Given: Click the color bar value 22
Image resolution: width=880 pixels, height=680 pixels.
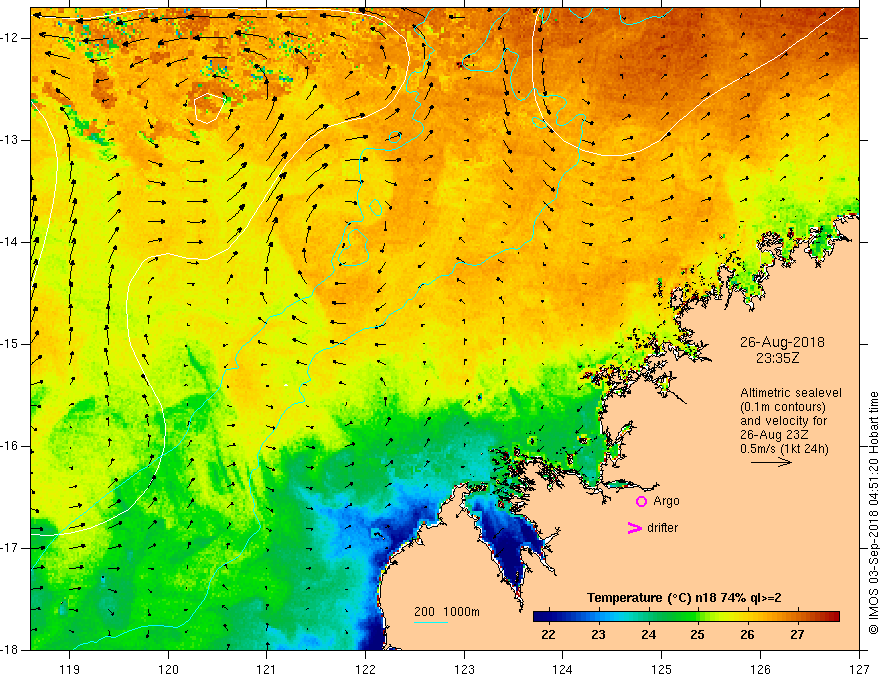Looking at the screenshot, I should click(548, 635).
